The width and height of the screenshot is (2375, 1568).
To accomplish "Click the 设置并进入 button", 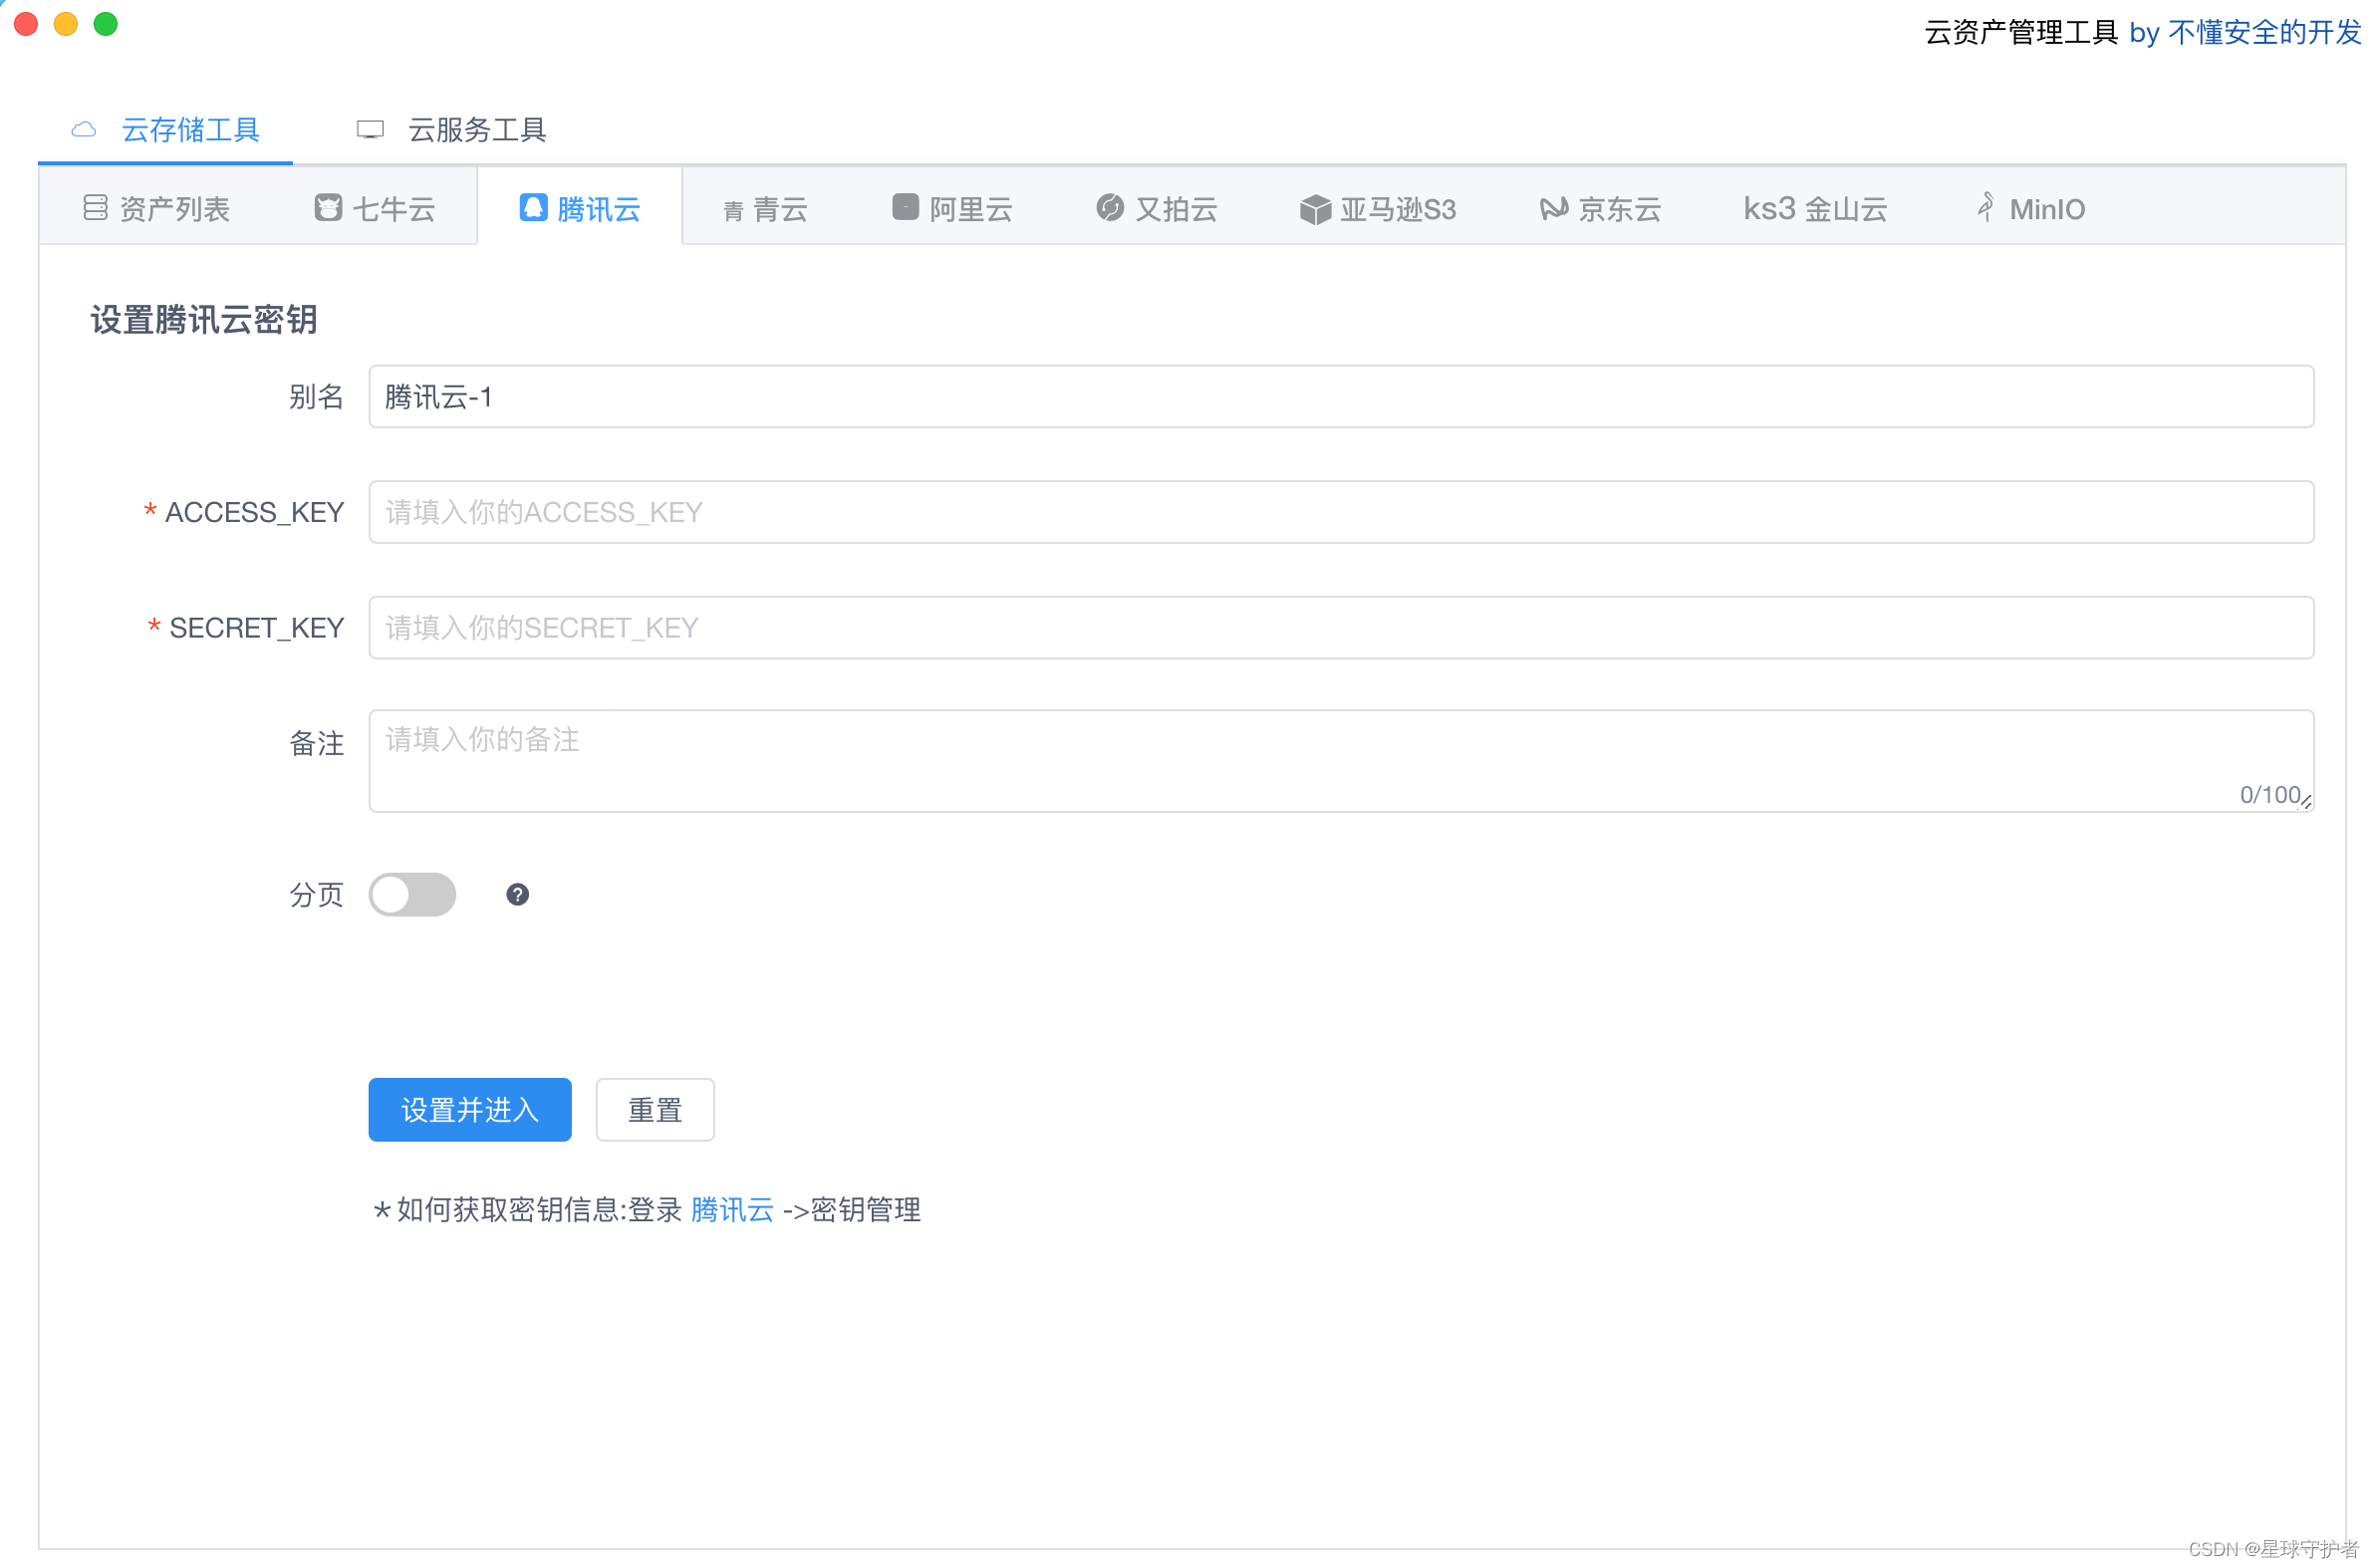I will [x=470, y=1110].
